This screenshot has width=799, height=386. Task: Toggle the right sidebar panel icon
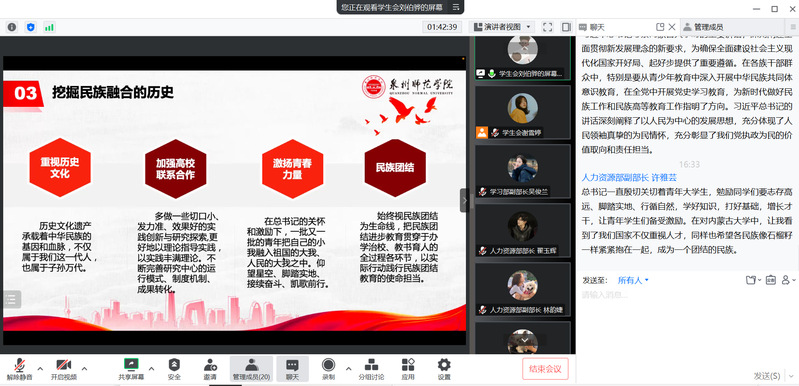(x=566, y=27)
